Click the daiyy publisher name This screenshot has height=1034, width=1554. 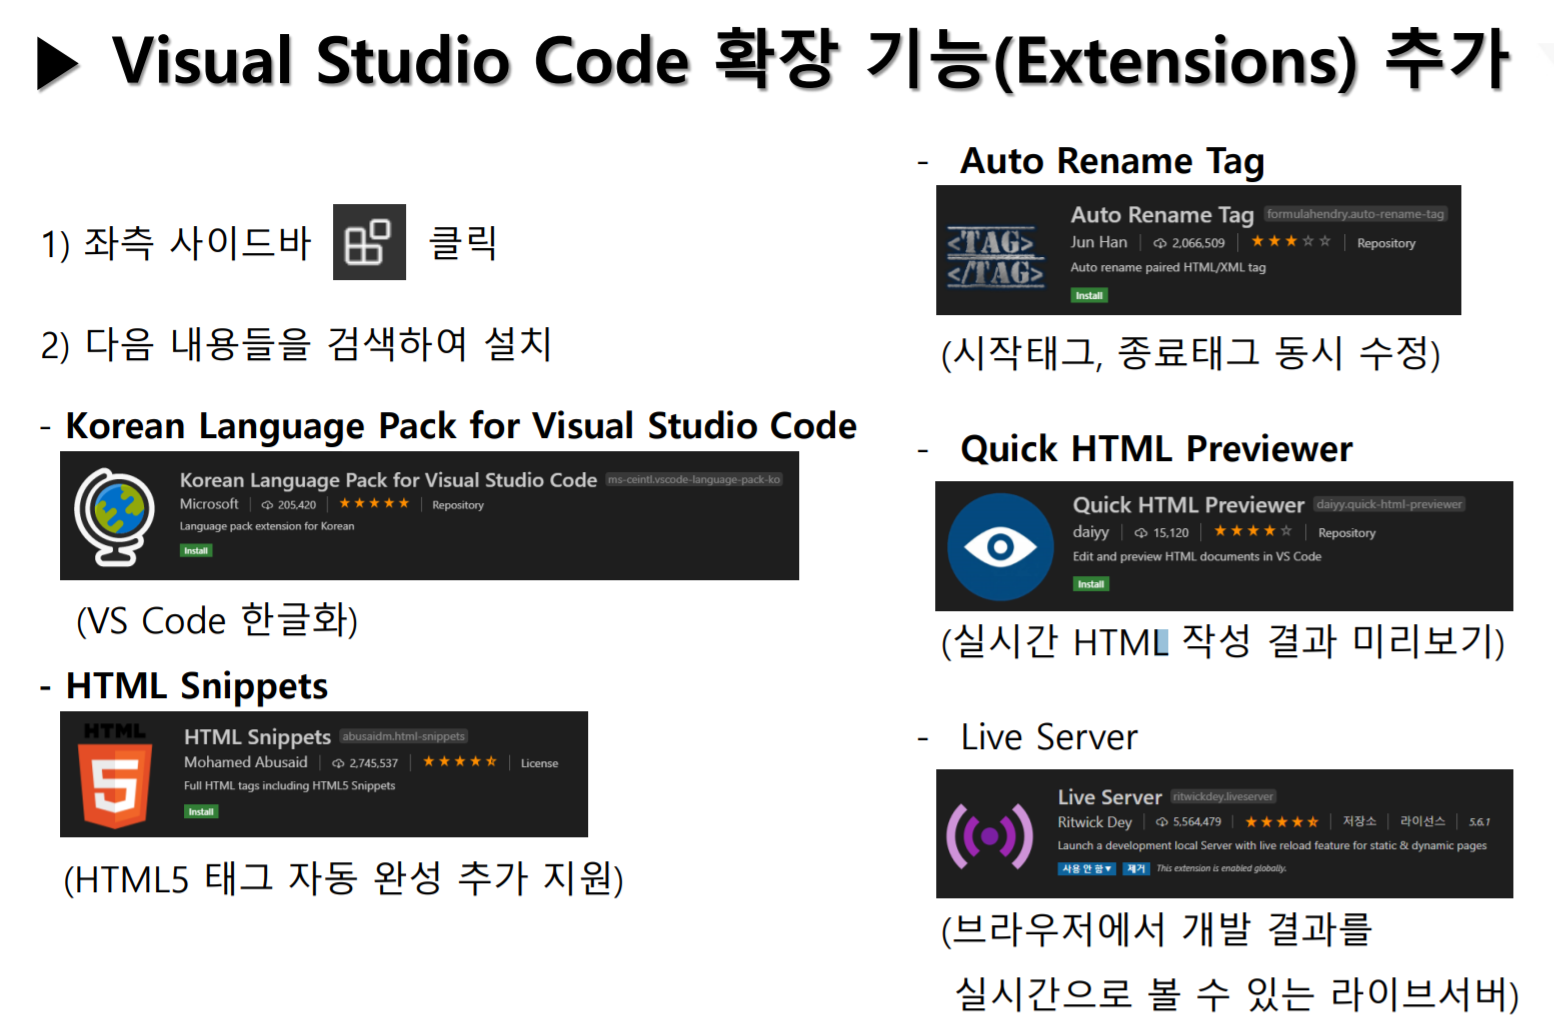(x=1091, y=532)
